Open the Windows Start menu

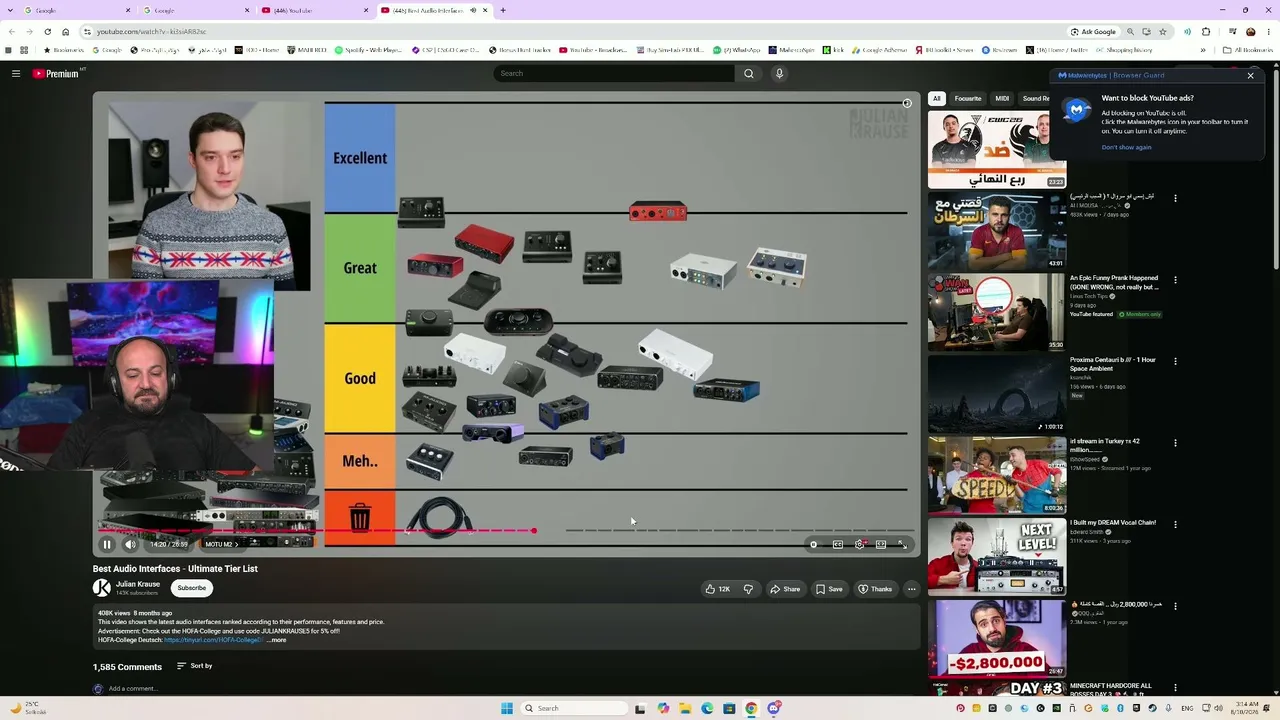[x=507, y=708]
